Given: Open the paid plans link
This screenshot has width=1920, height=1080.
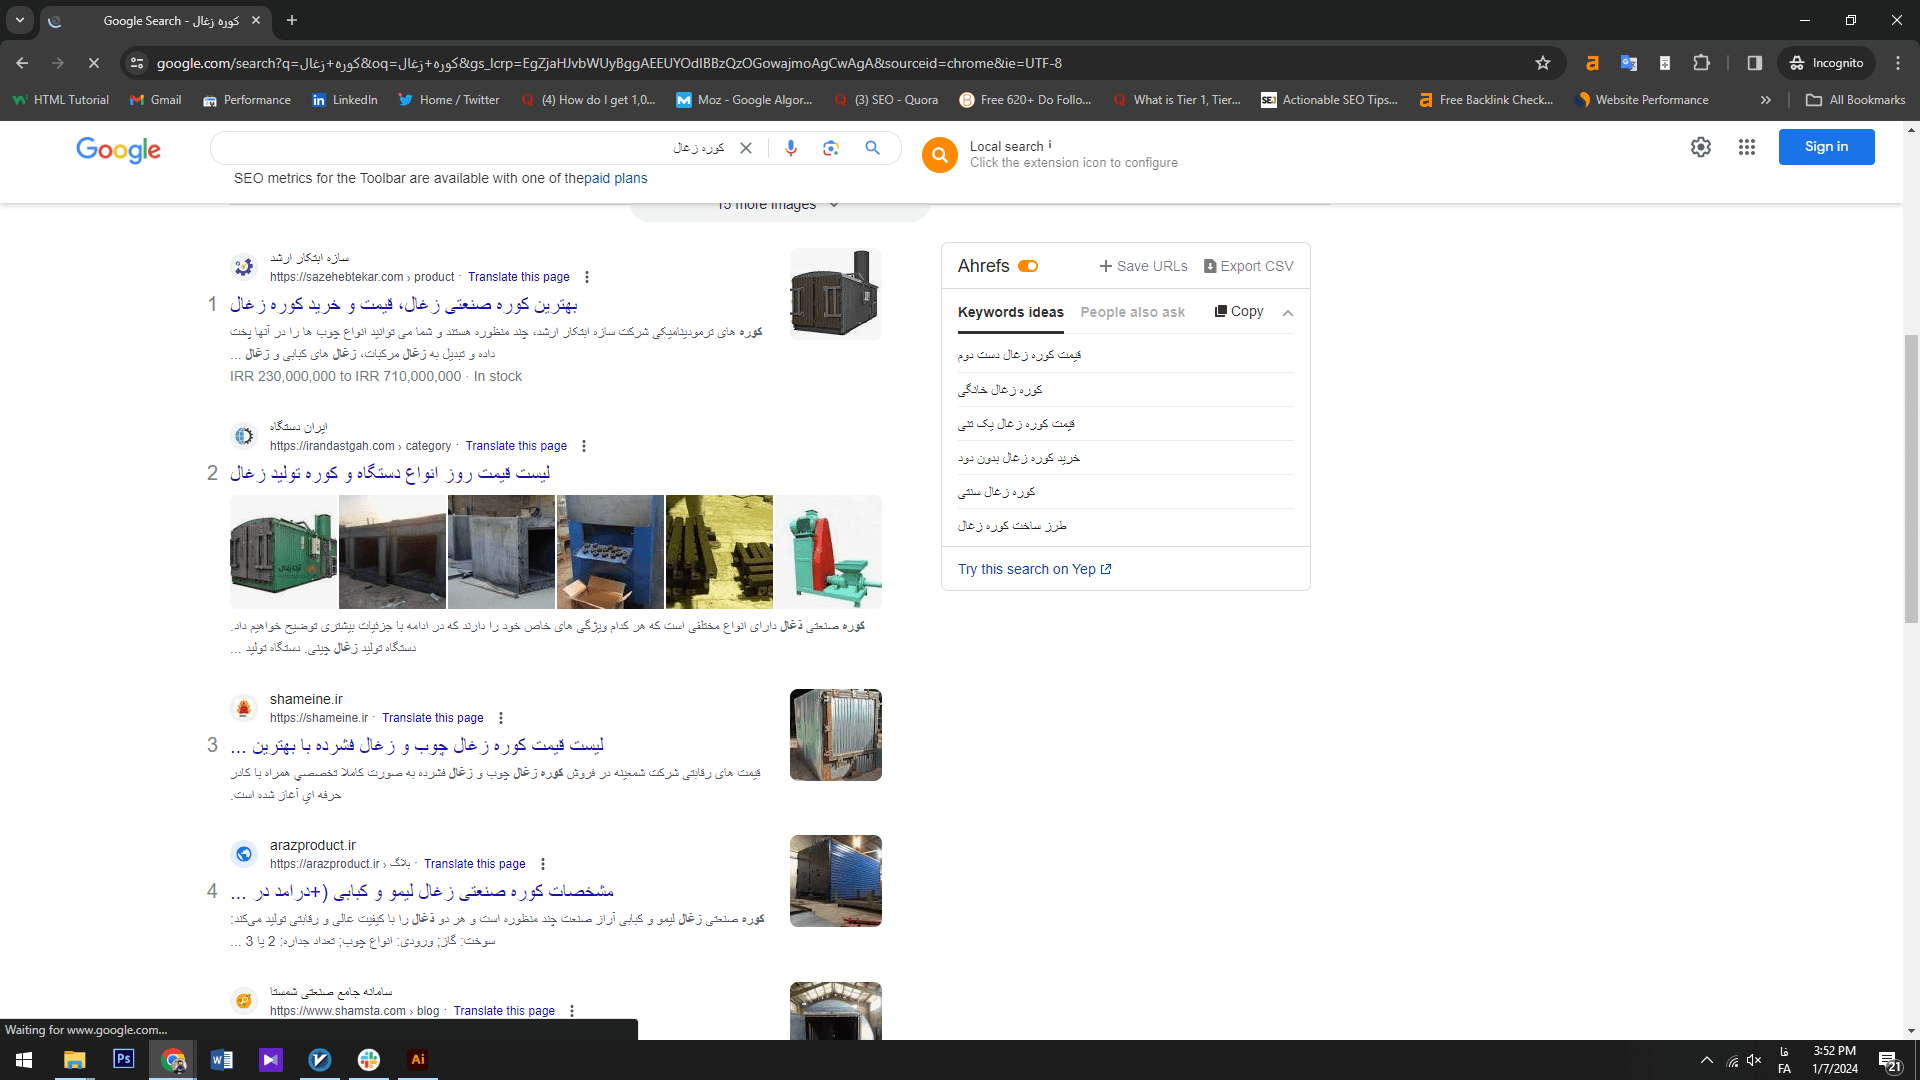Looking at the screenshot, I should tap(616, 178).
